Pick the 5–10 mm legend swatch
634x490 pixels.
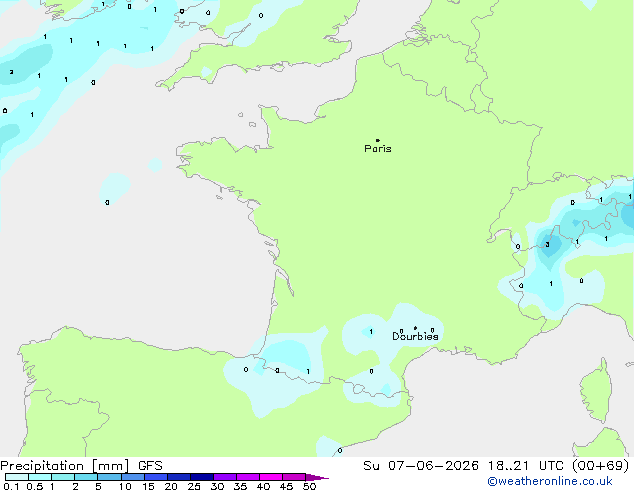click(x=110, y=477)
